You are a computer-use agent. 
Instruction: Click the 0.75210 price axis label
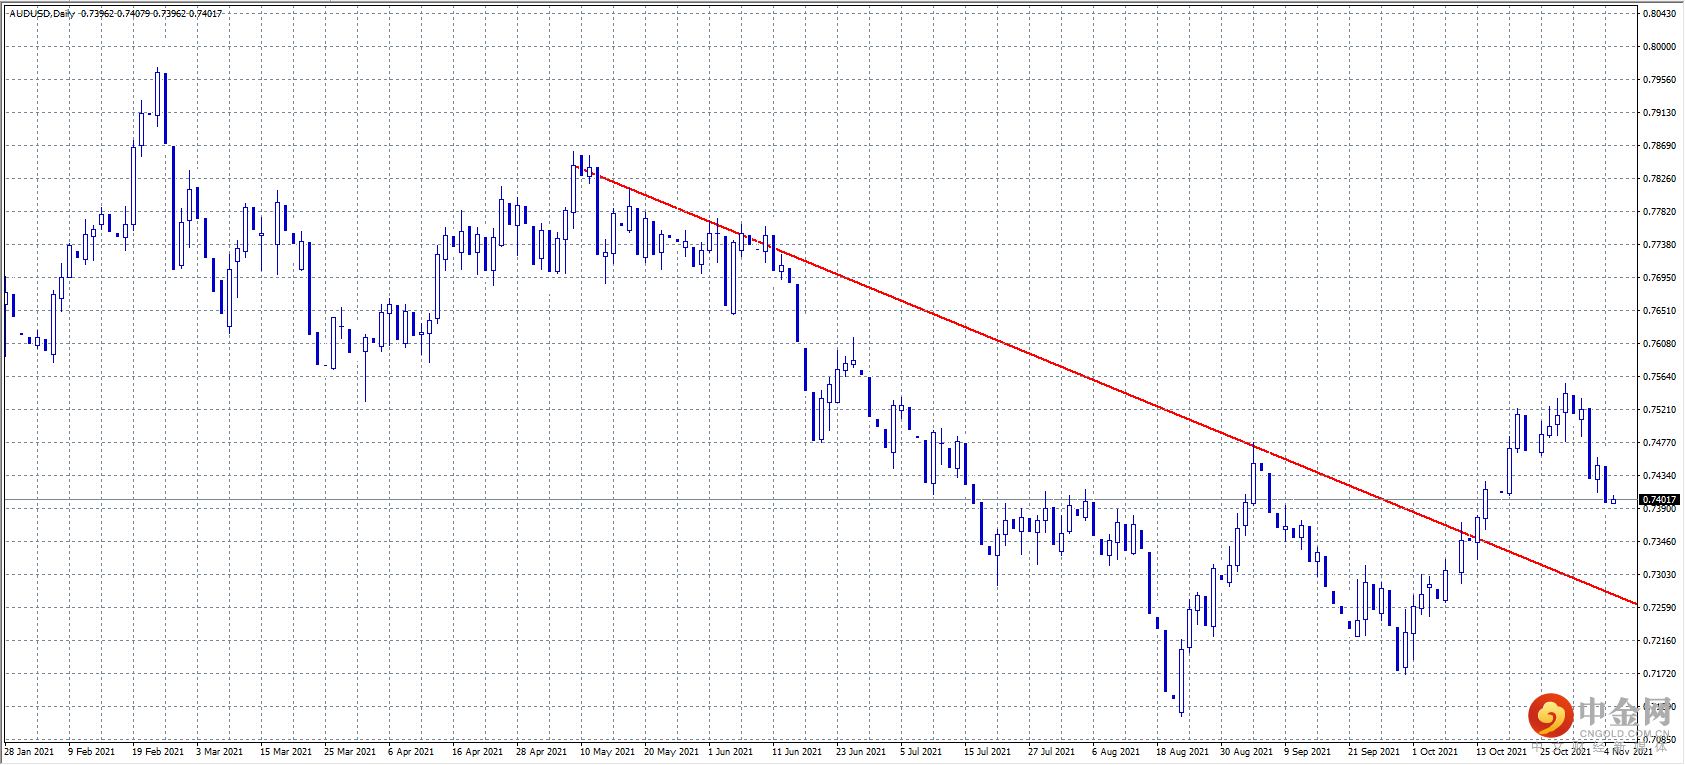(1660, 410)
